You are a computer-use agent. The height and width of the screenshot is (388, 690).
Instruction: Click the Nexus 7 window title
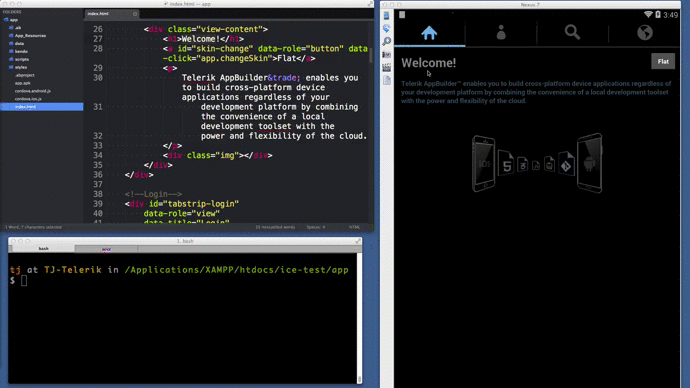click(x=530, y=4)
